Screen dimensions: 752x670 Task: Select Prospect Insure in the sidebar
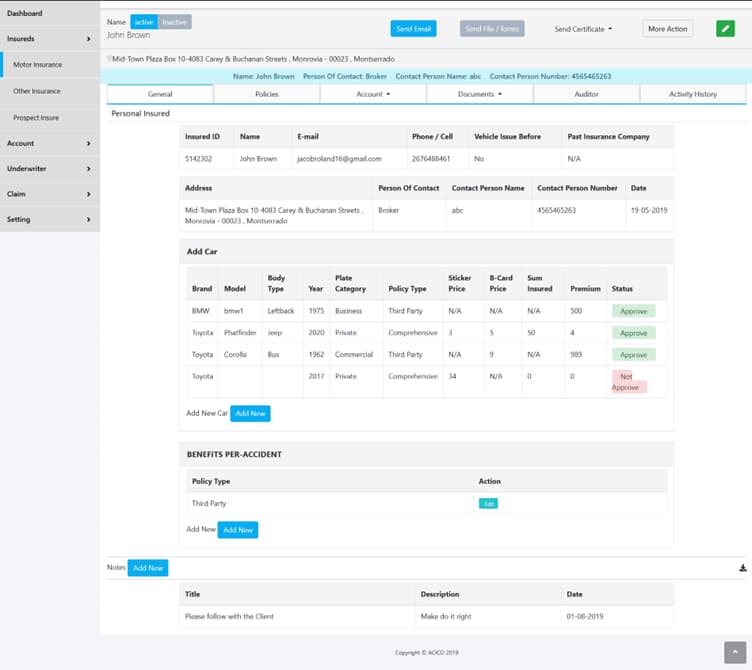pos(50,118)
